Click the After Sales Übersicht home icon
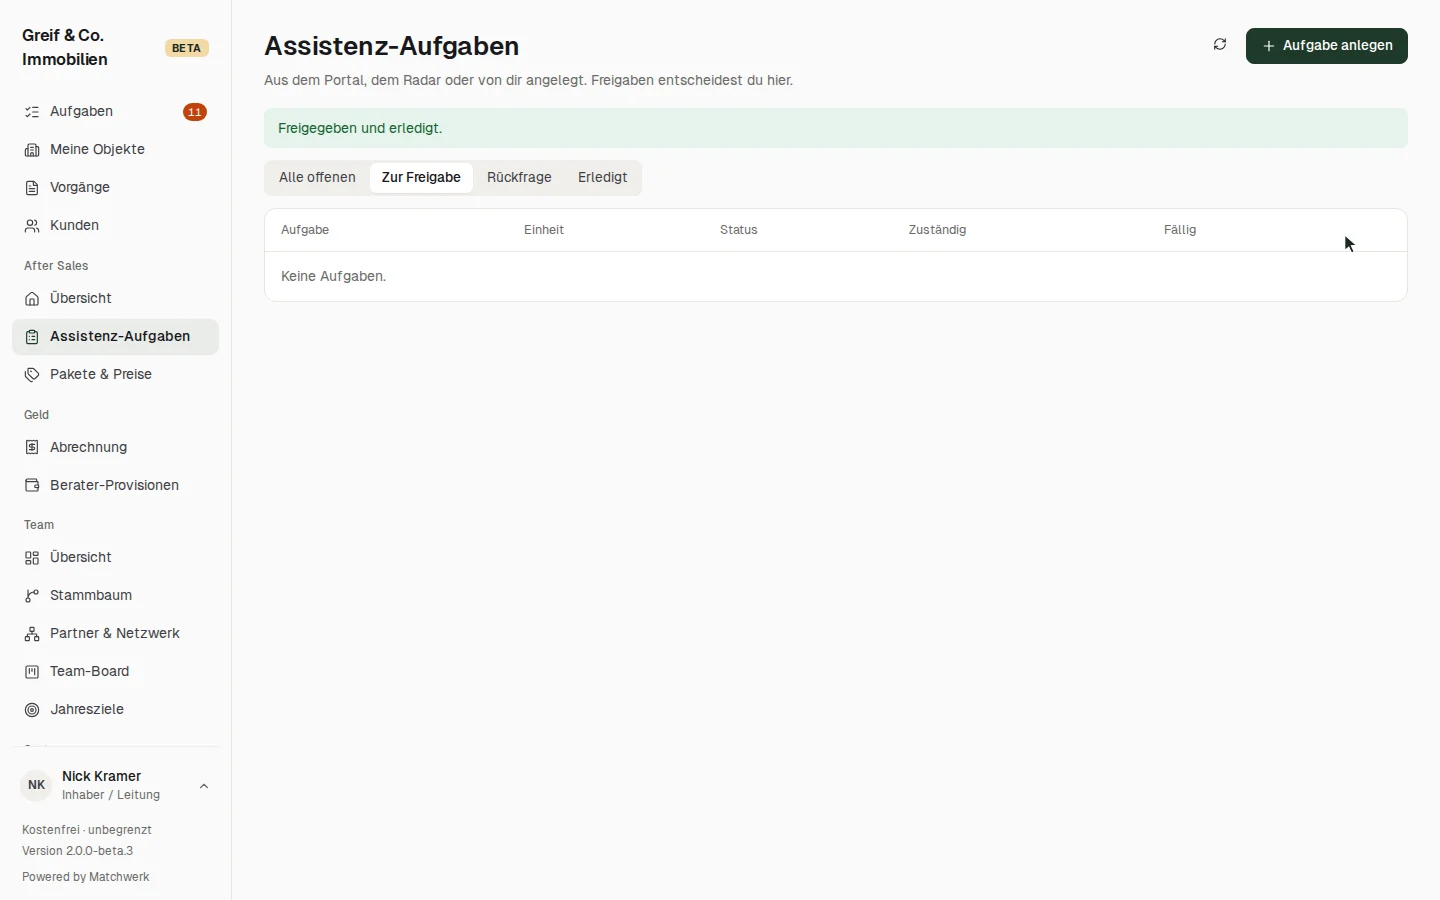 [32, 299]
